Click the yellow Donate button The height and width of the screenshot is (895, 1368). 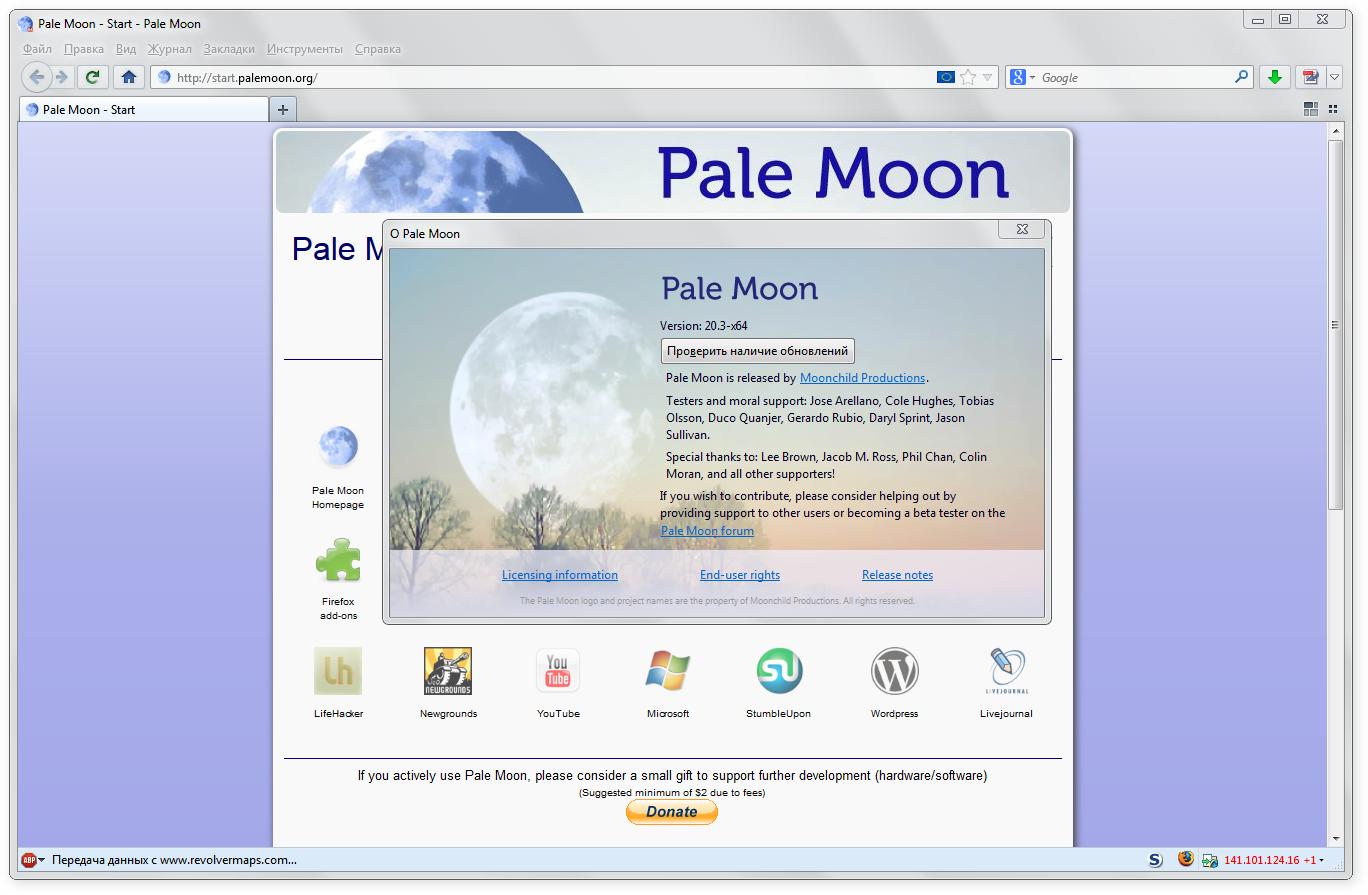(672, 812)
